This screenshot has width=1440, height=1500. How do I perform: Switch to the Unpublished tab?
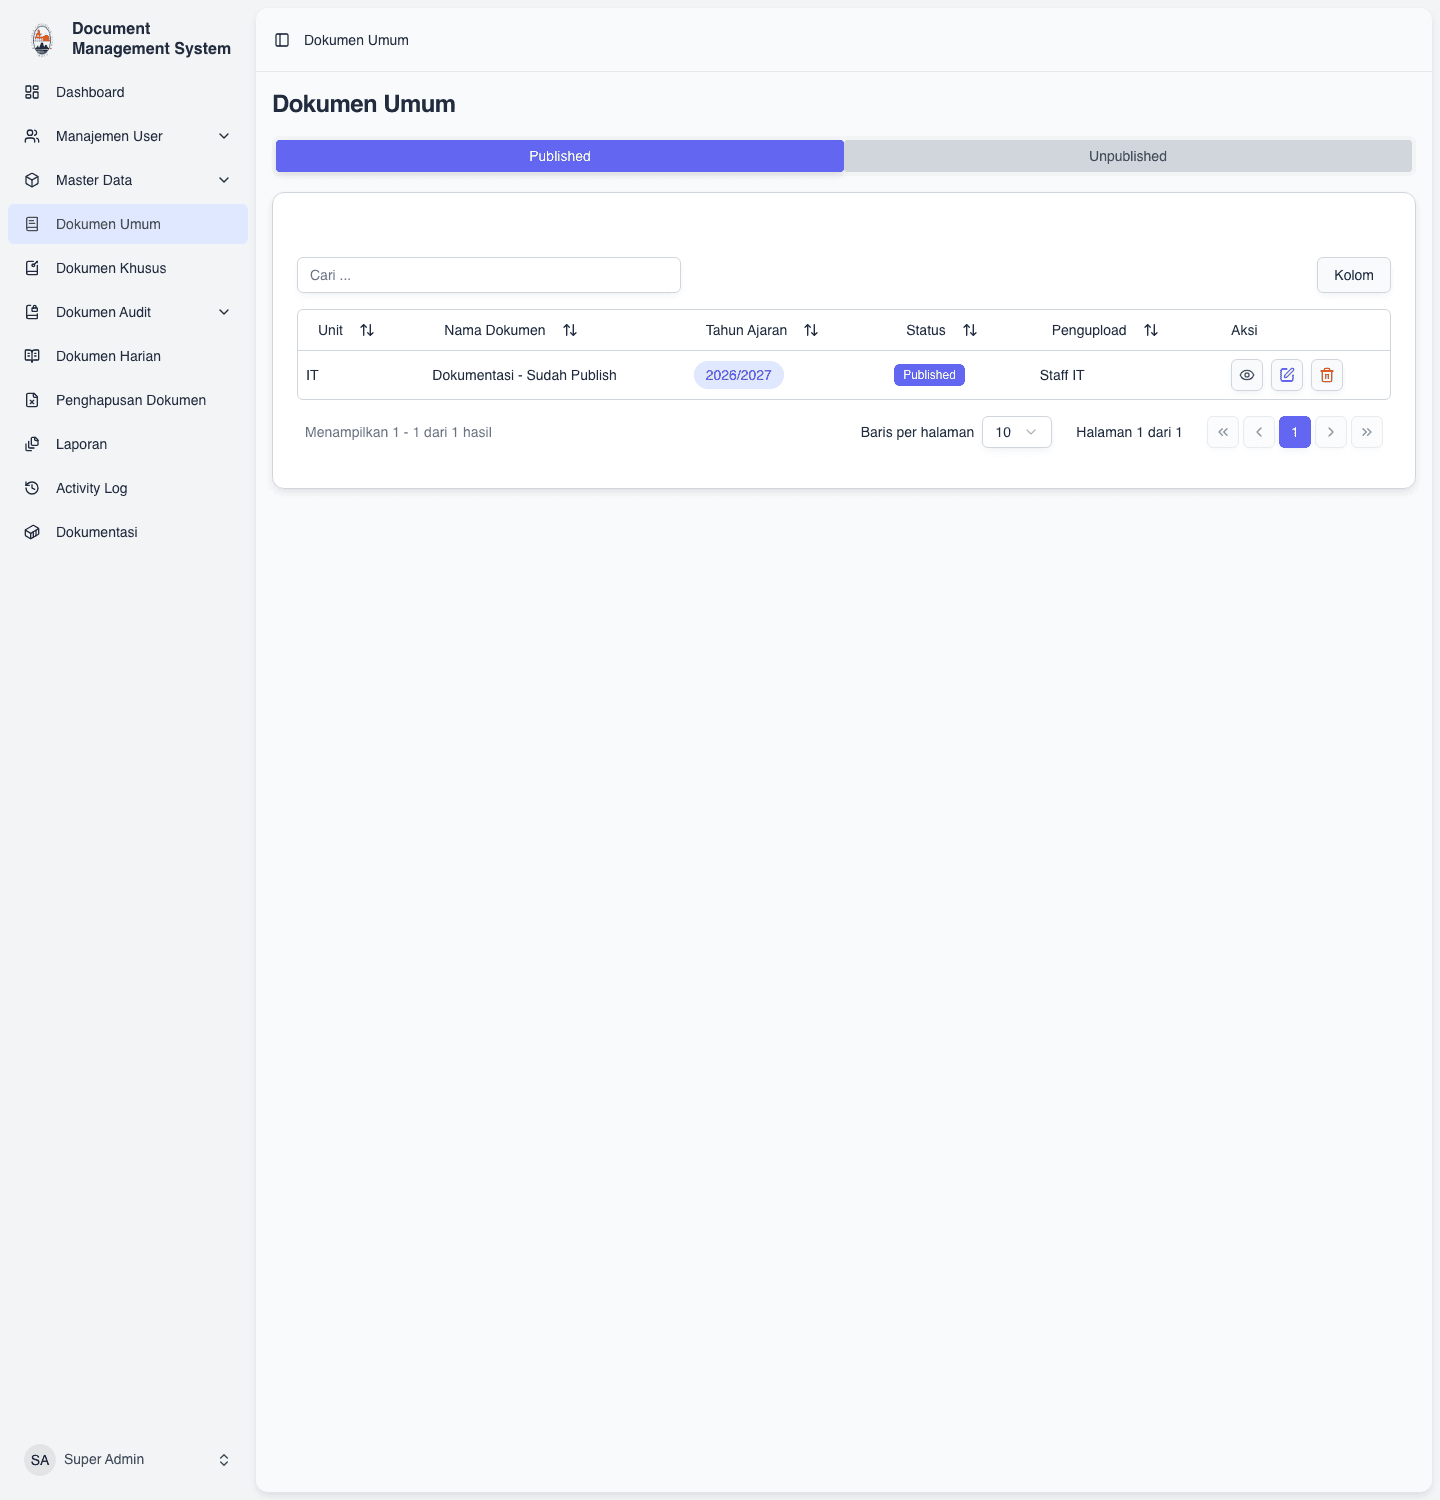(1128, 156)
